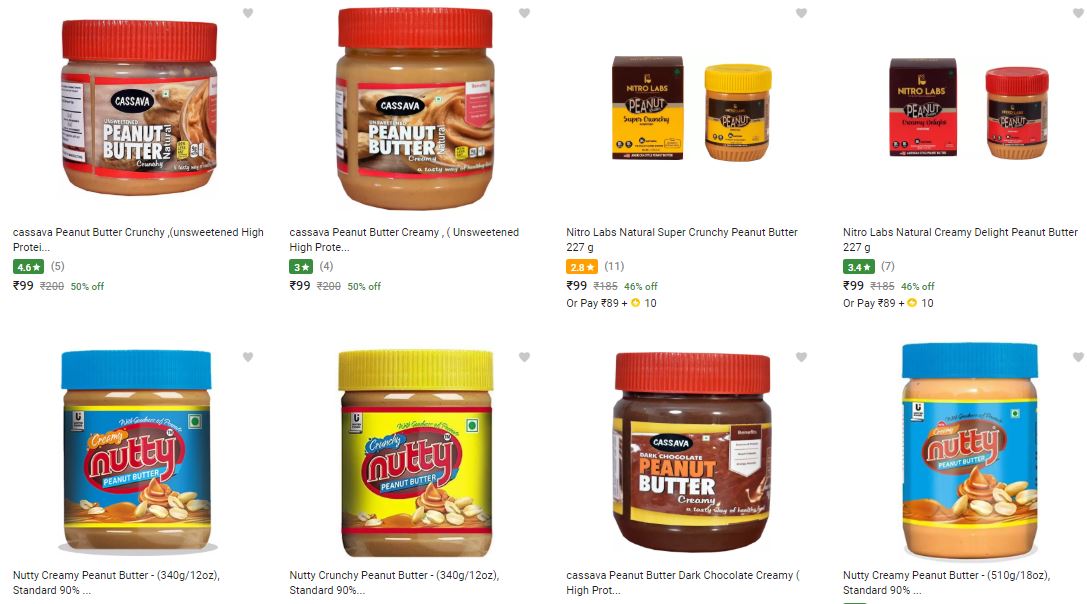Click the 4.6 star rating badge
Viewport: 1087px width, 604px height.
[x=28, y=266]
